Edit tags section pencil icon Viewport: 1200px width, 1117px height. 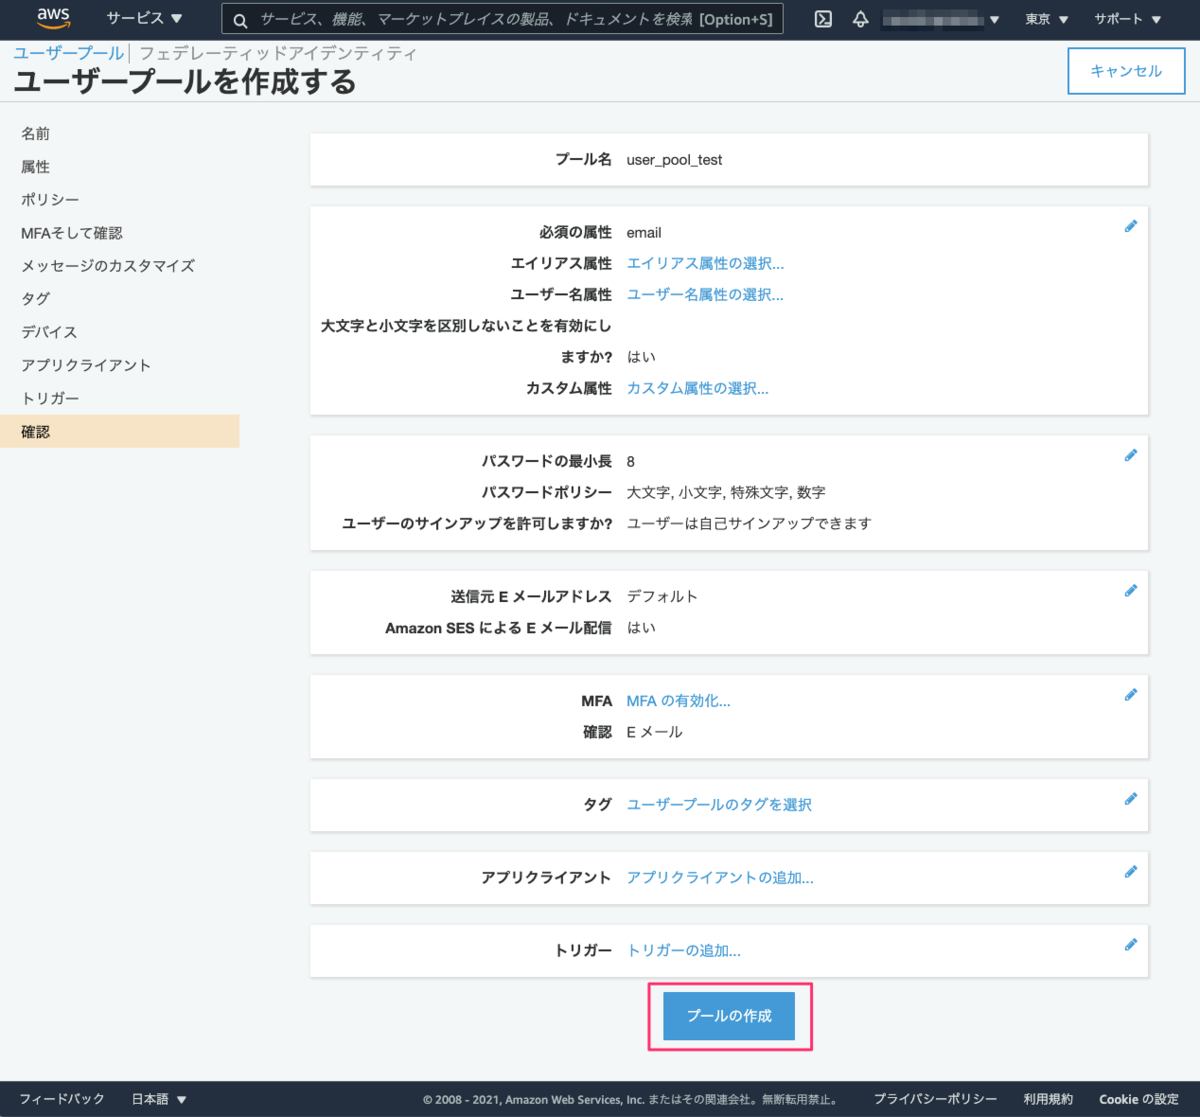[1131, 798]
